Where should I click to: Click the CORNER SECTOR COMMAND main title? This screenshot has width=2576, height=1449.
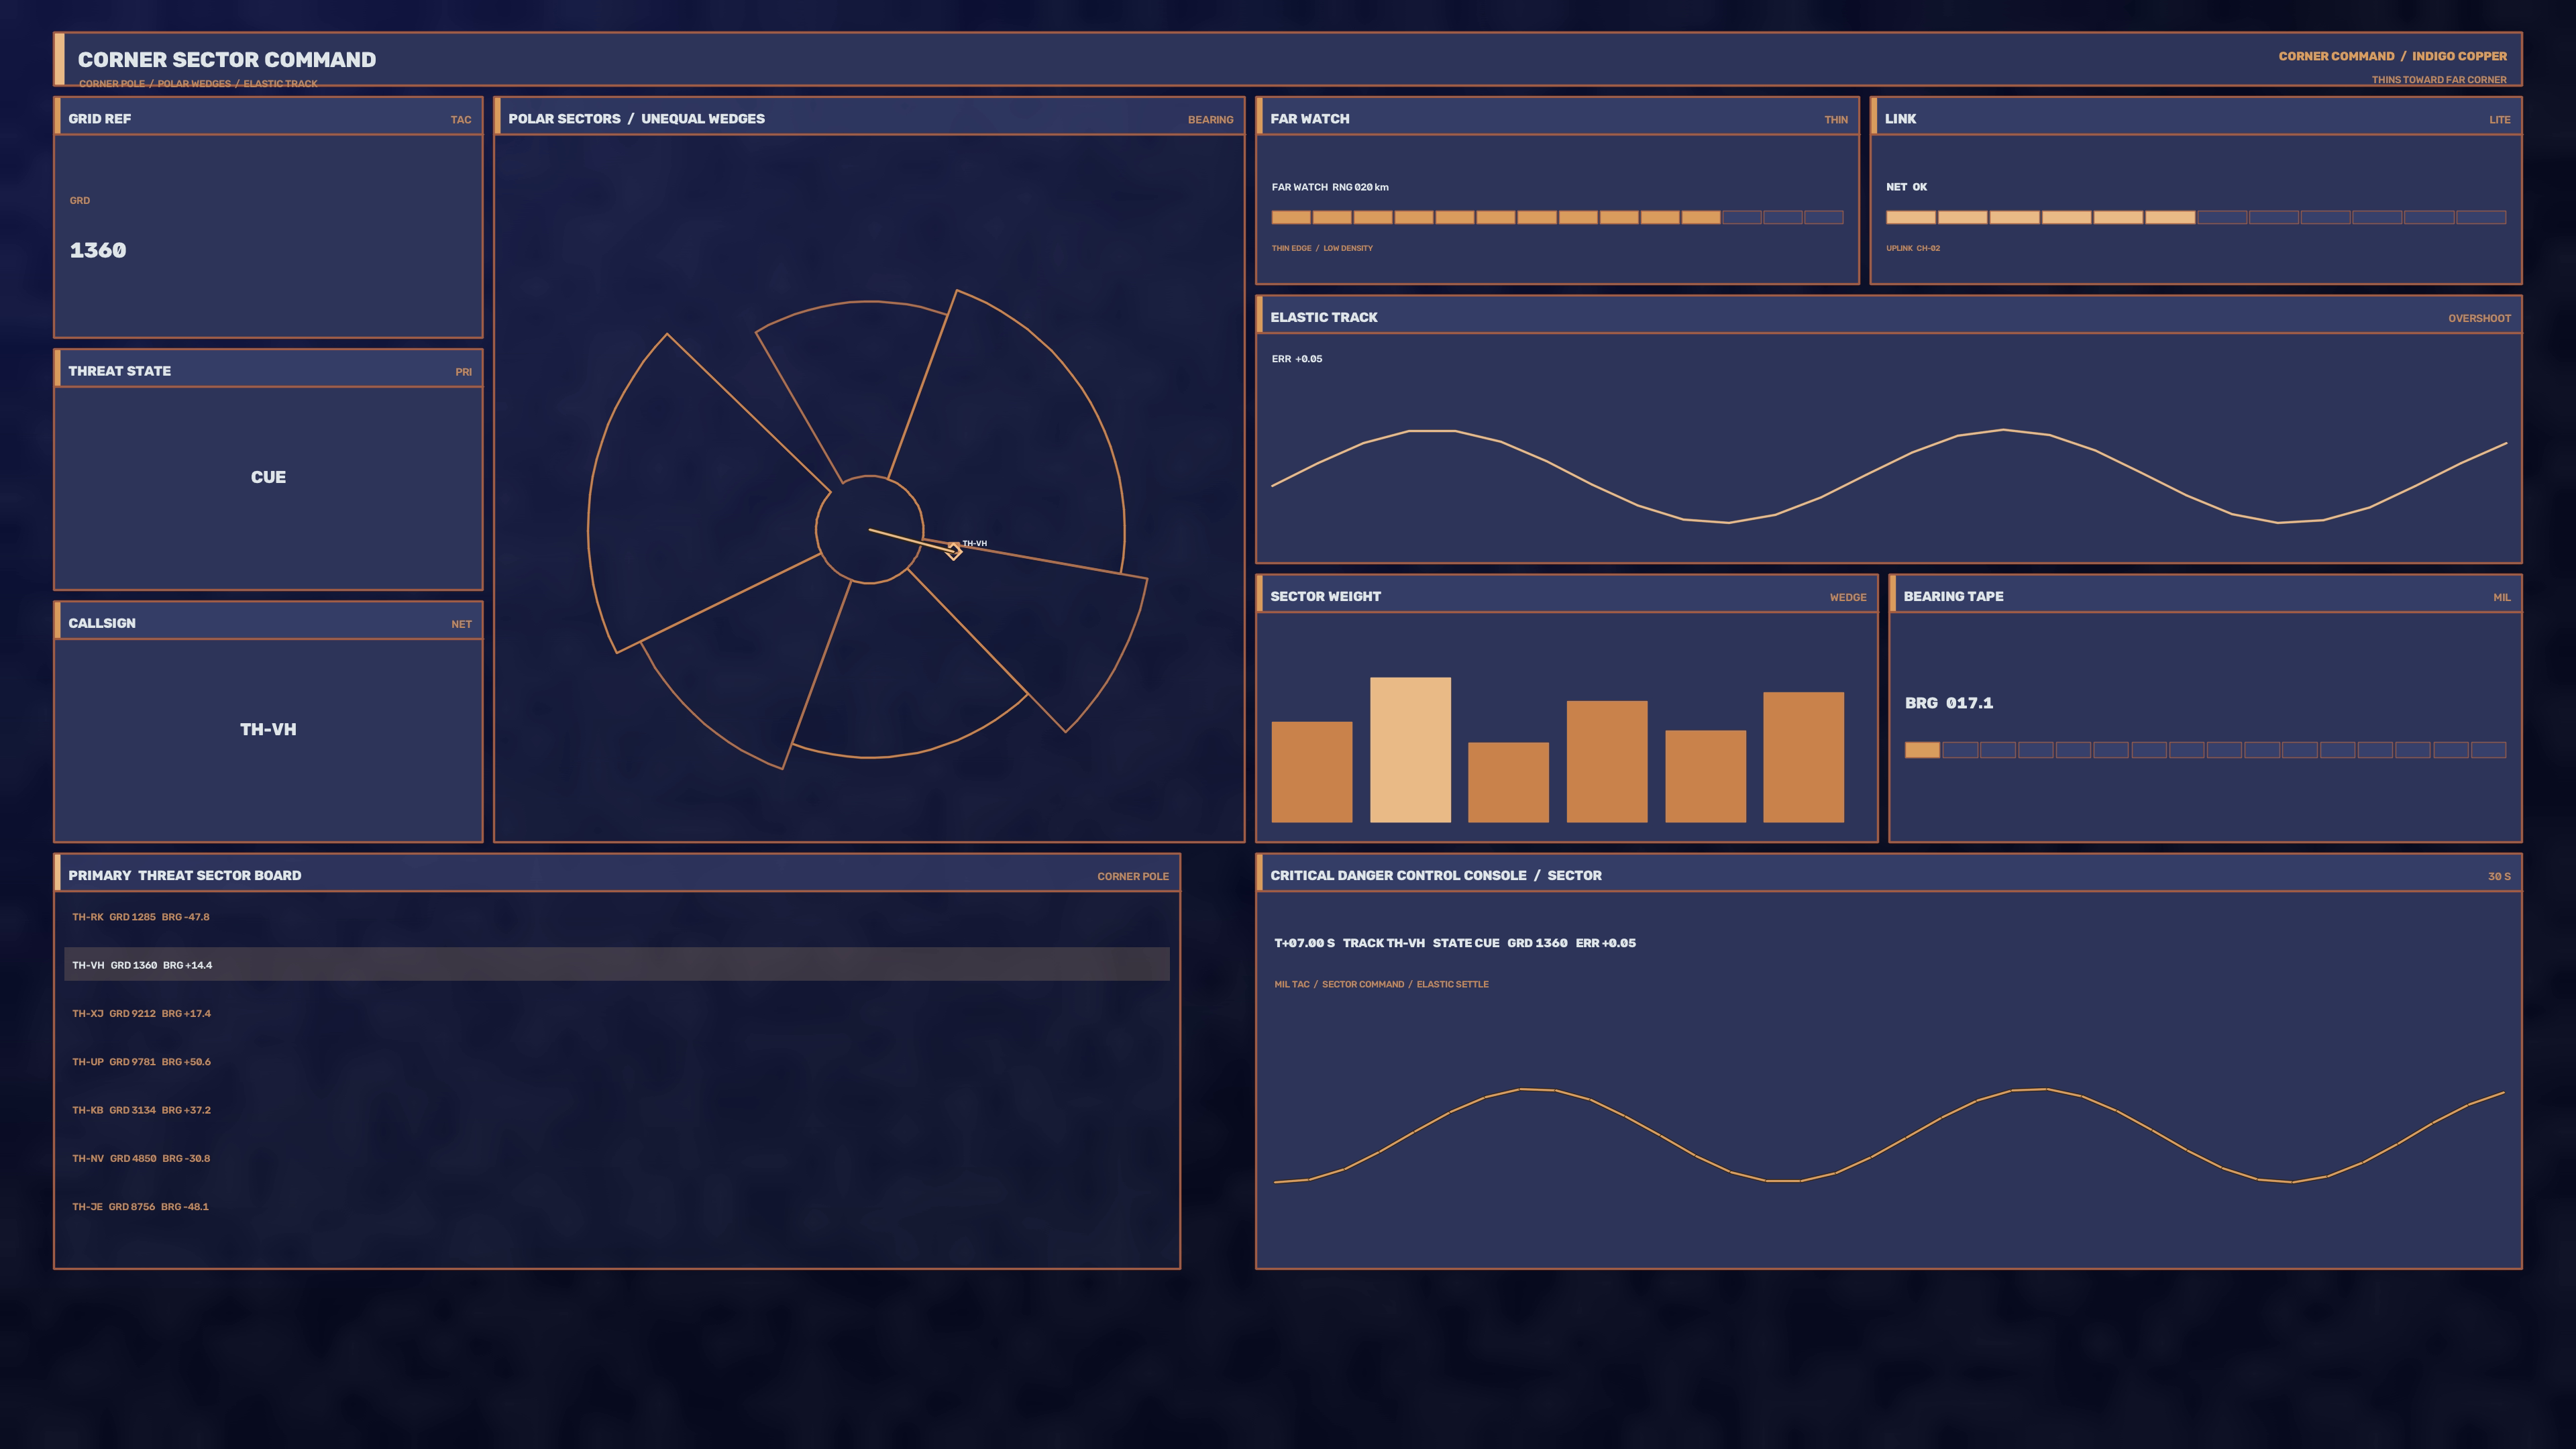(227, 60)
